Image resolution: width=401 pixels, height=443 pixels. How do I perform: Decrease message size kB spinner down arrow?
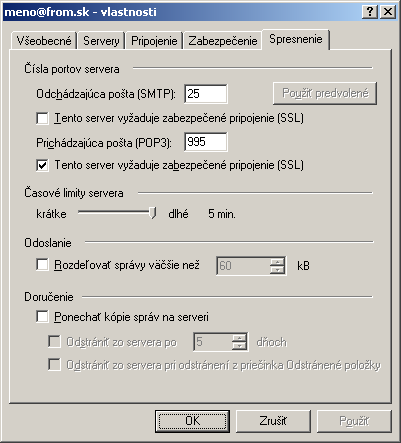coord(277,270)
